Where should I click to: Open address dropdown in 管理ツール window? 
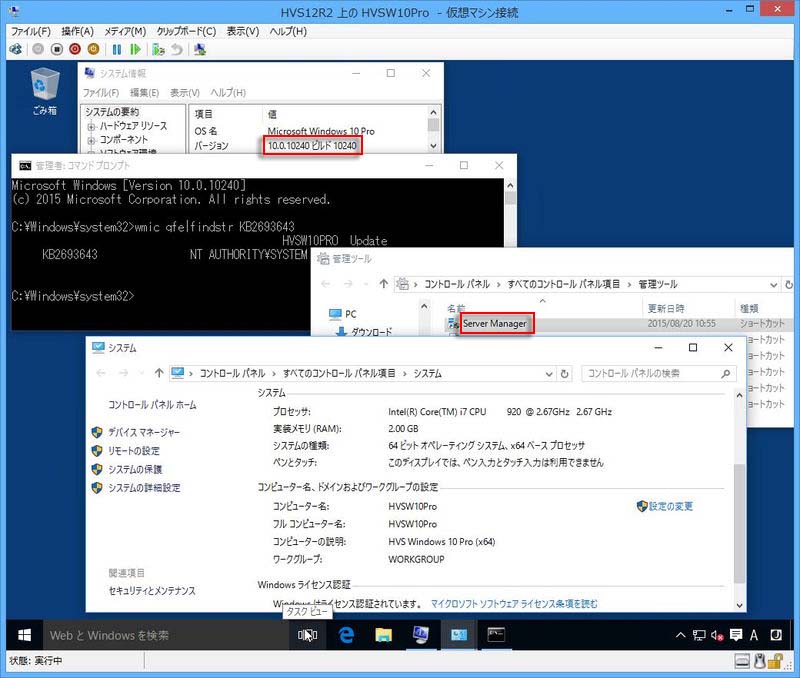coord(773,285)
